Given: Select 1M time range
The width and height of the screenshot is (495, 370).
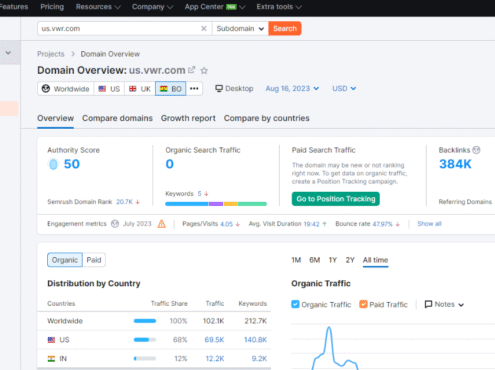Looking at the screenshot, I should coord(296,260).
